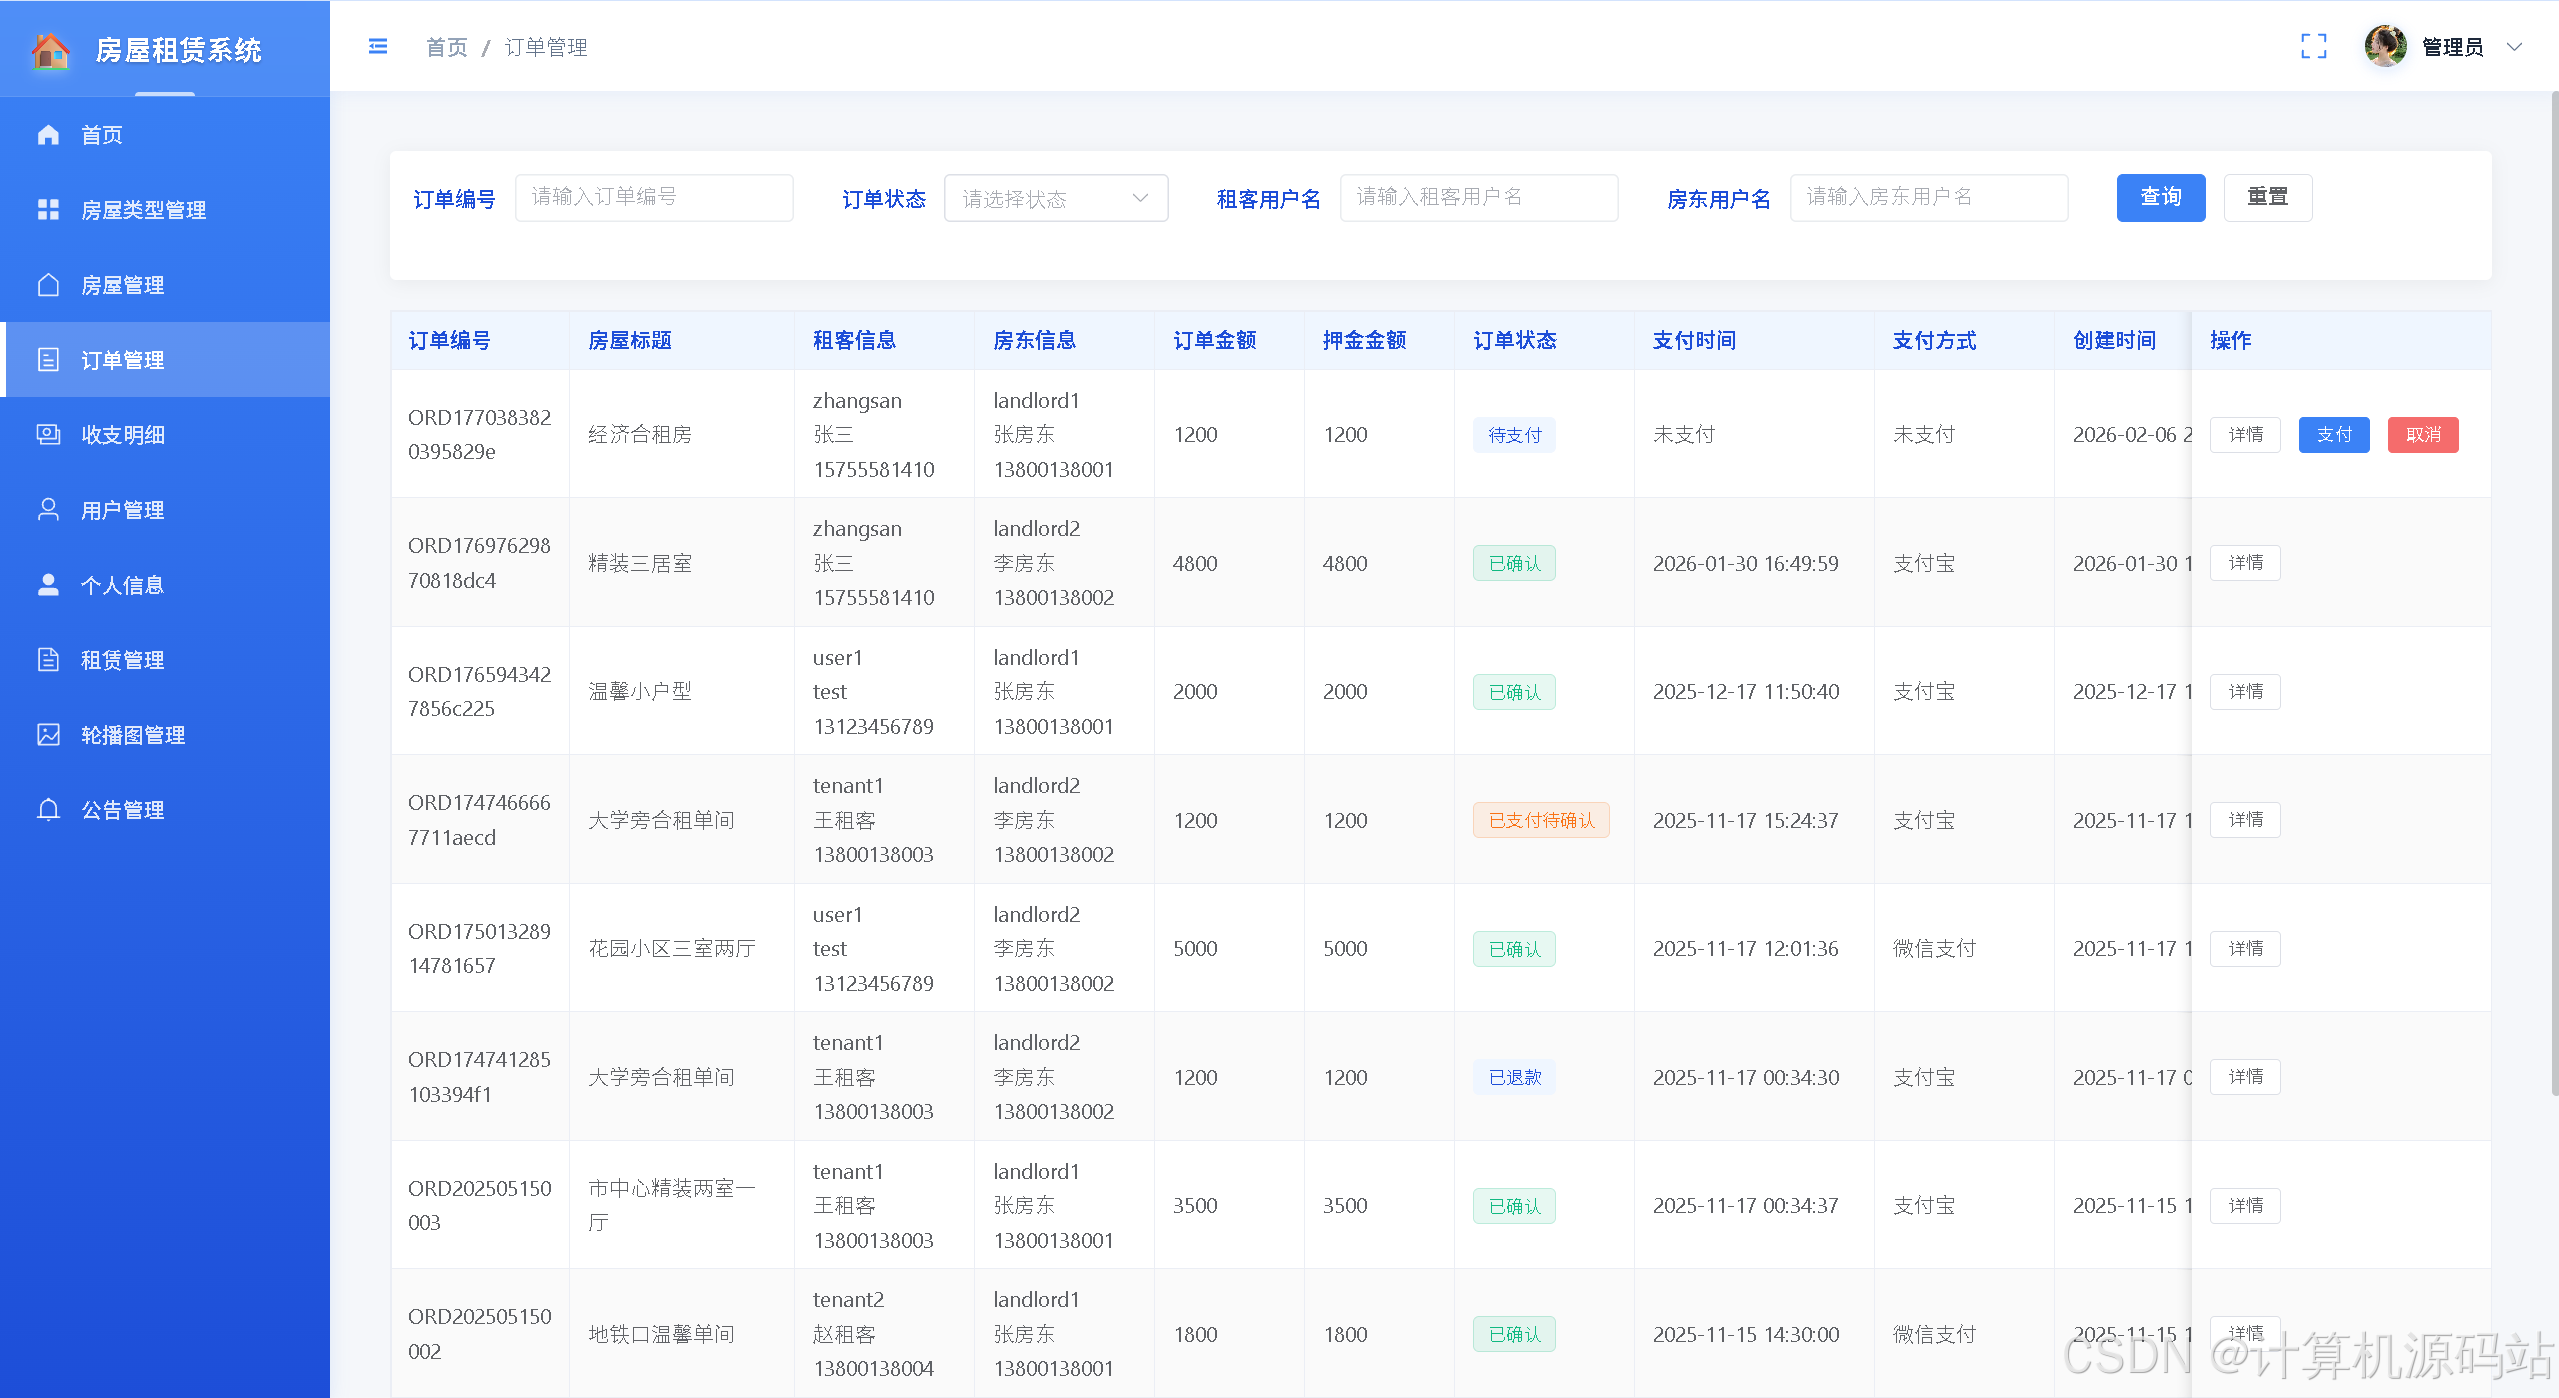Open 轮播图管理 picture icon
Viewport: 2559px width, 1398px height.
coord(48,735)
